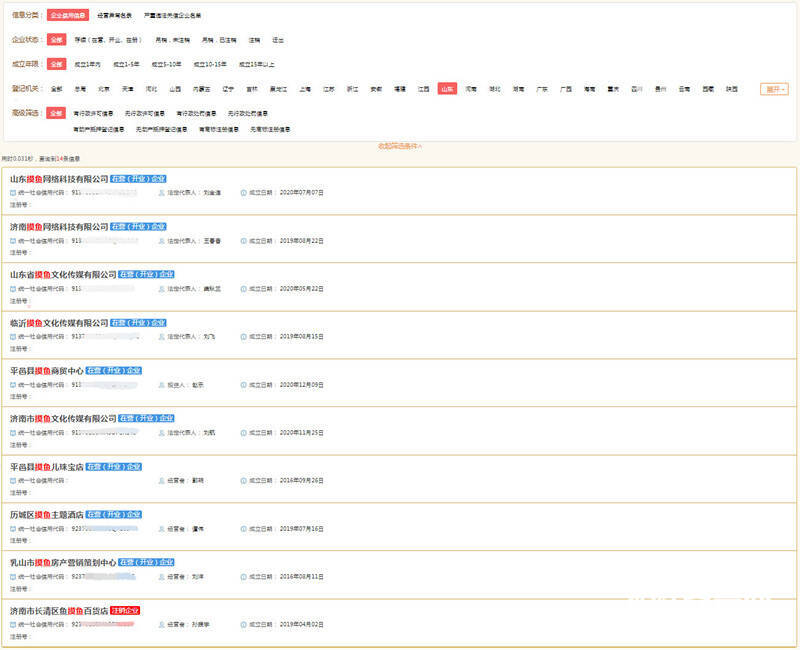Image resolution: width=800 pixels, height=650 pixels.
Task: Switch to 经营异常名录 information category
Action: (x=116, y=16)
